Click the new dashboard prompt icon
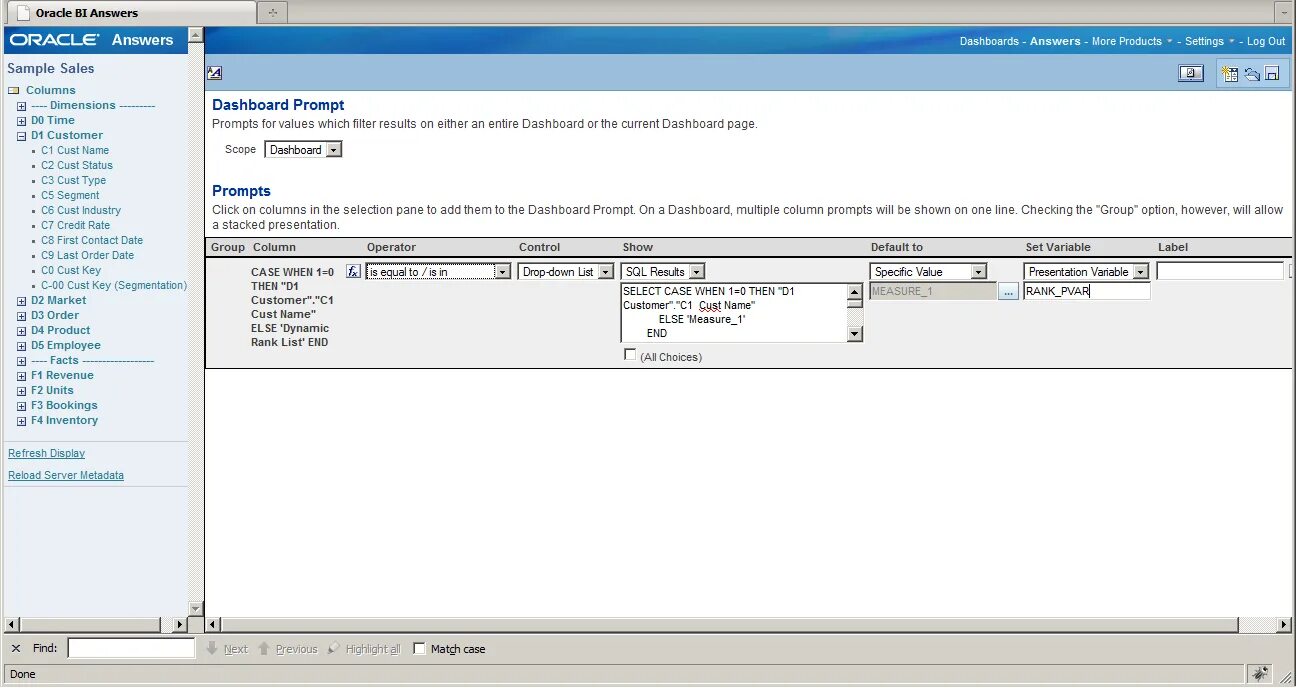The width and height of the screenshot is (1296, 688). (1230, 73)
